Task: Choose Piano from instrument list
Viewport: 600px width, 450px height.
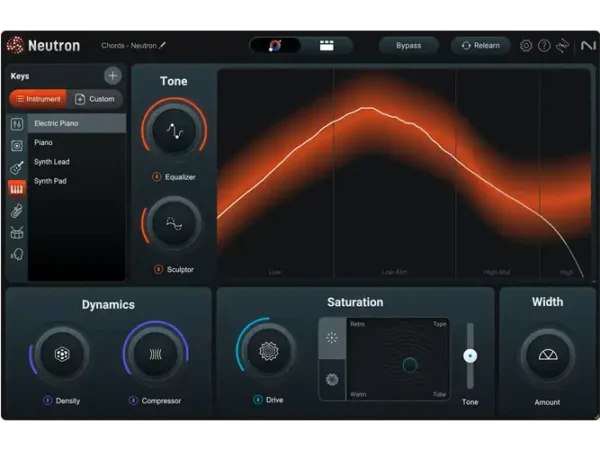Action: (x=77, y=142)
